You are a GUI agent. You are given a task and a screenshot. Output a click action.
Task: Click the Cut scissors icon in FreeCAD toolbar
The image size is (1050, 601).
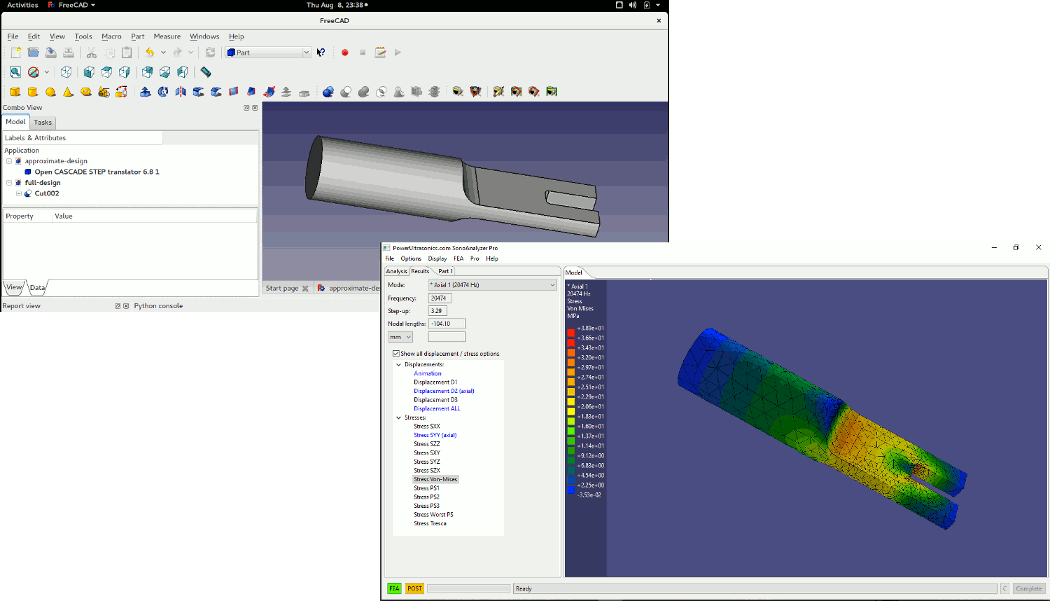tap(92, 52)
